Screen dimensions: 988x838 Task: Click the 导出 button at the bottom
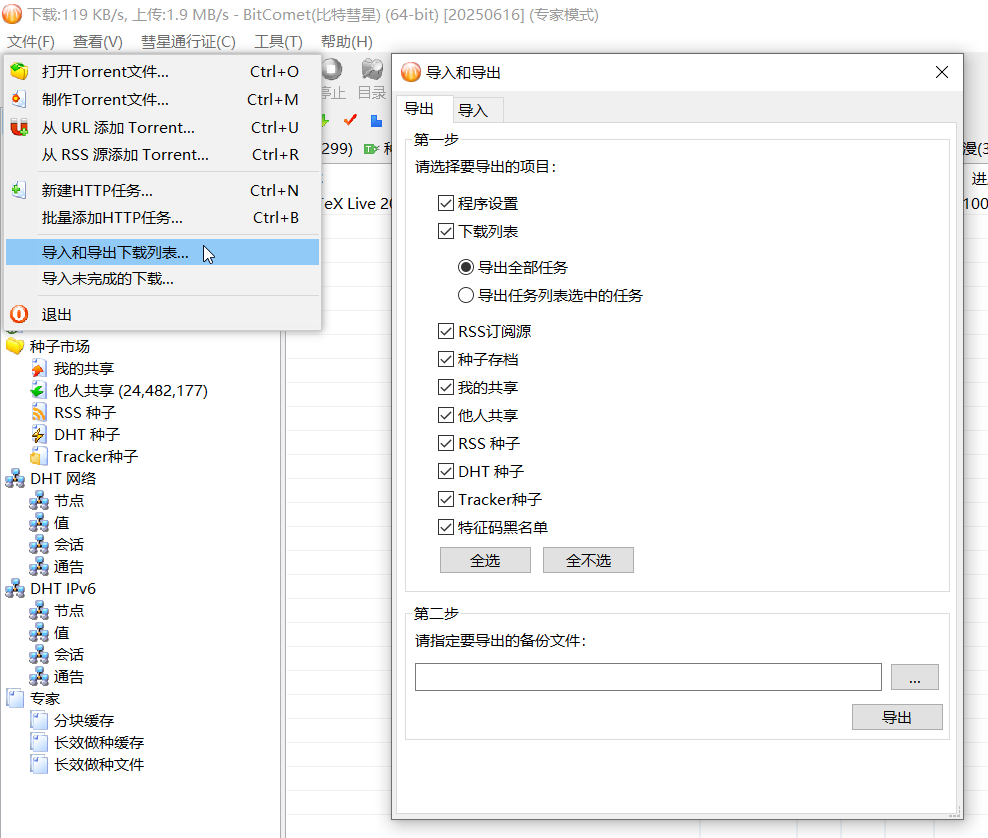tap(896, 718)
